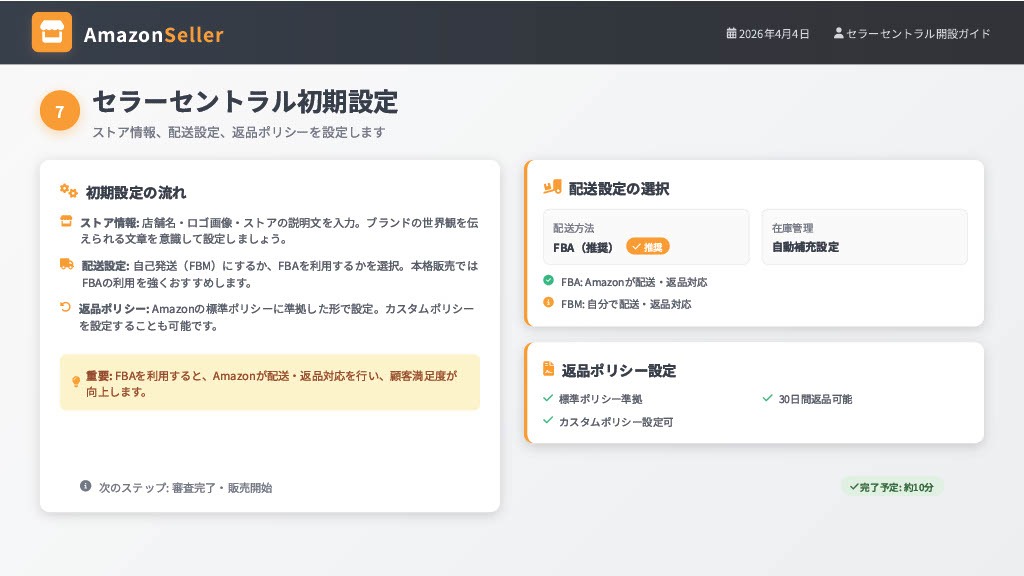Image resolution: width=1024 pixels, height=576 pixels.
Task: Click the green check beside FBA: Amazonが配送
Action: (548, 281)
